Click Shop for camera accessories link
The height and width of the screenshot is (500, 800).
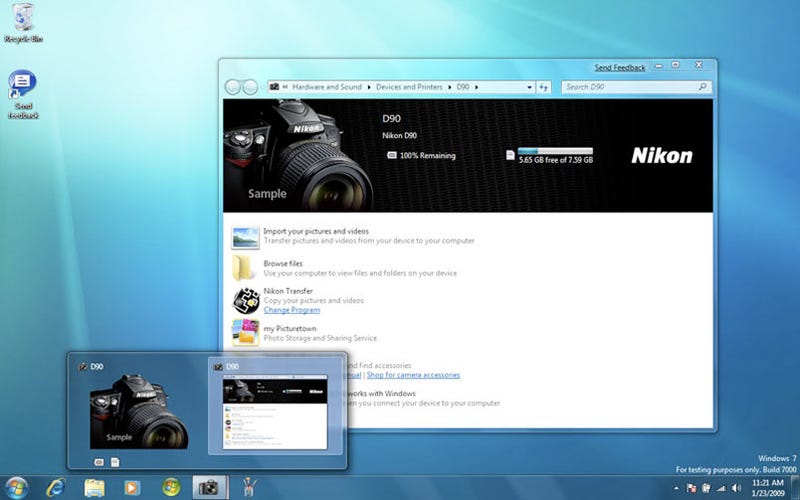click(413, 375)
